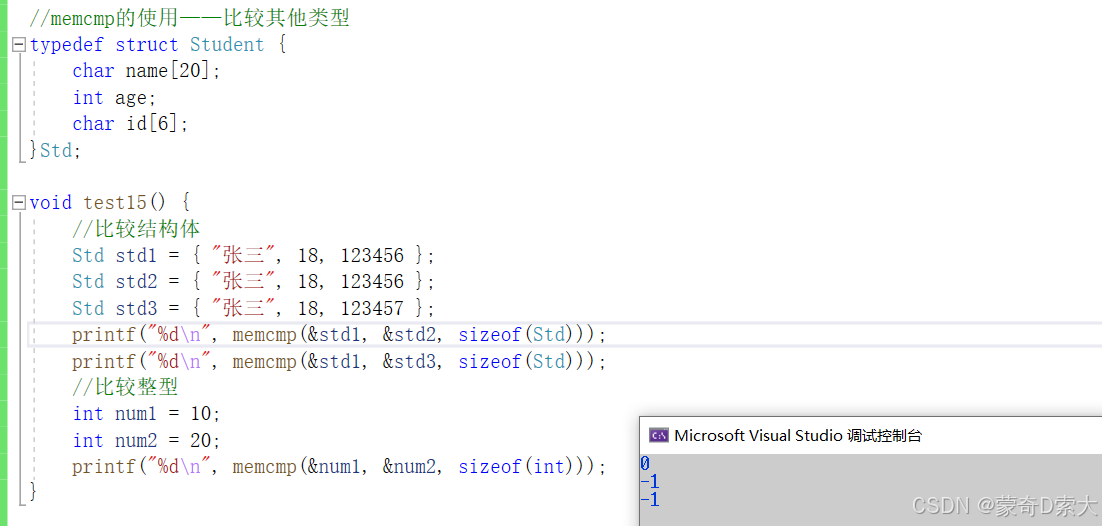Click the console output value 0
Image resolution: width=1102 pixels, height=526 pixels.
pos(645,463)
